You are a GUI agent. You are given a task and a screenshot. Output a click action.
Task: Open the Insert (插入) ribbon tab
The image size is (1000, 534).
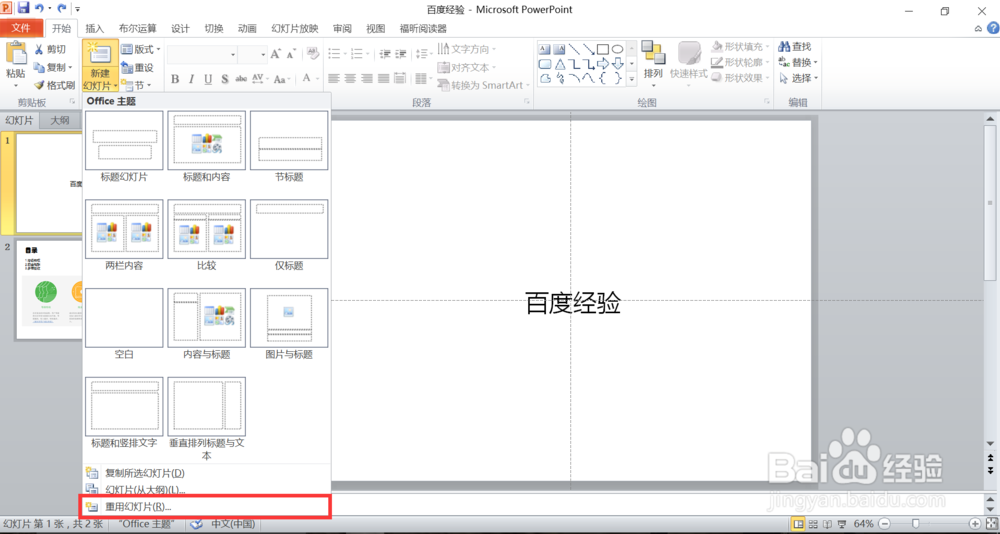click(x=94, y=29)
